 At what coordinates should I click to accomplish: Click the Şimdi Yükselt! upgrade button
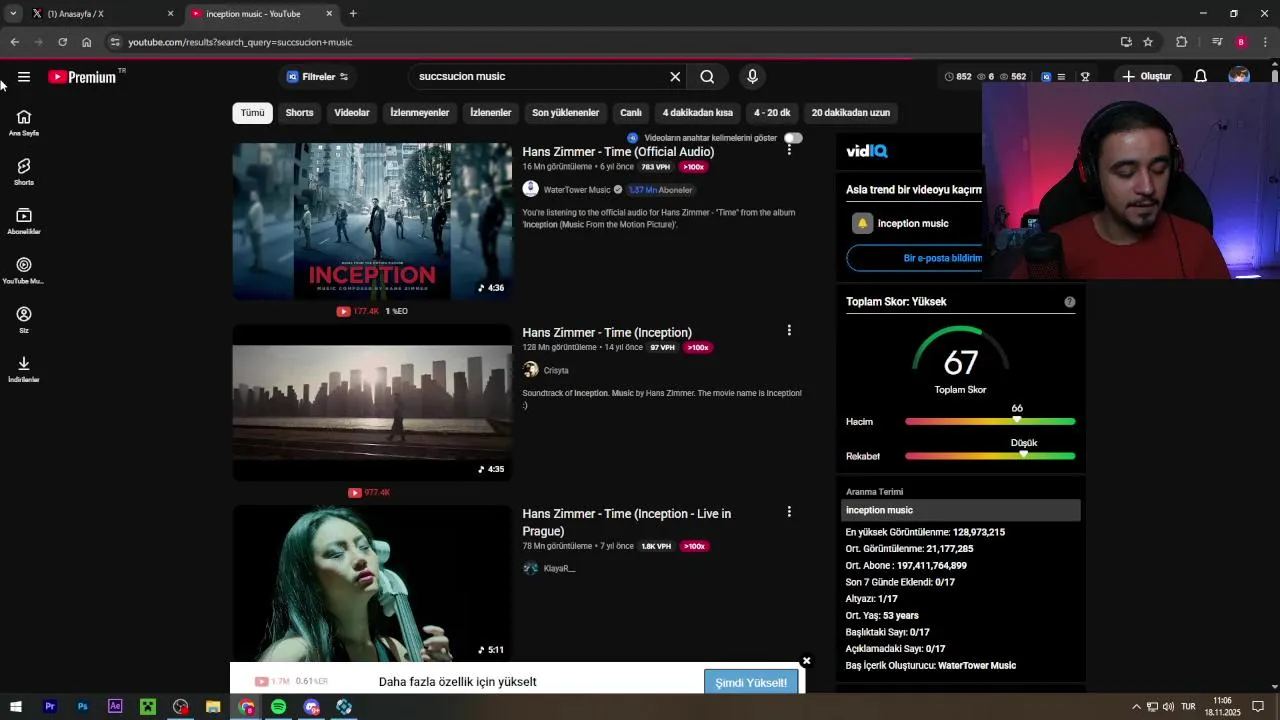click(751, 683)
